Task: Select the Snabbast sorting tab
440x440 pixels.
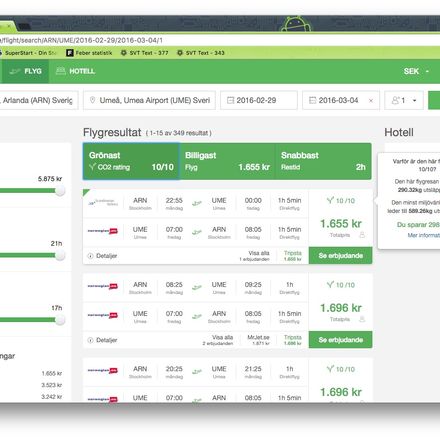Action: point(323,161)
